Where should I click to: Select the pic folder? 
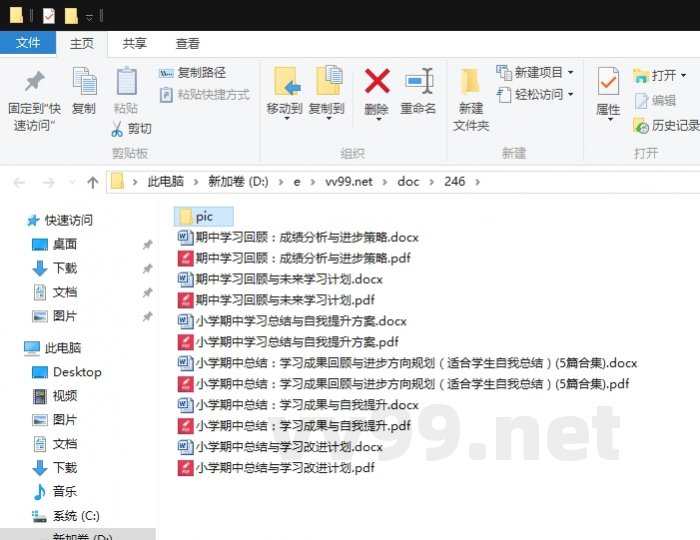204,216
